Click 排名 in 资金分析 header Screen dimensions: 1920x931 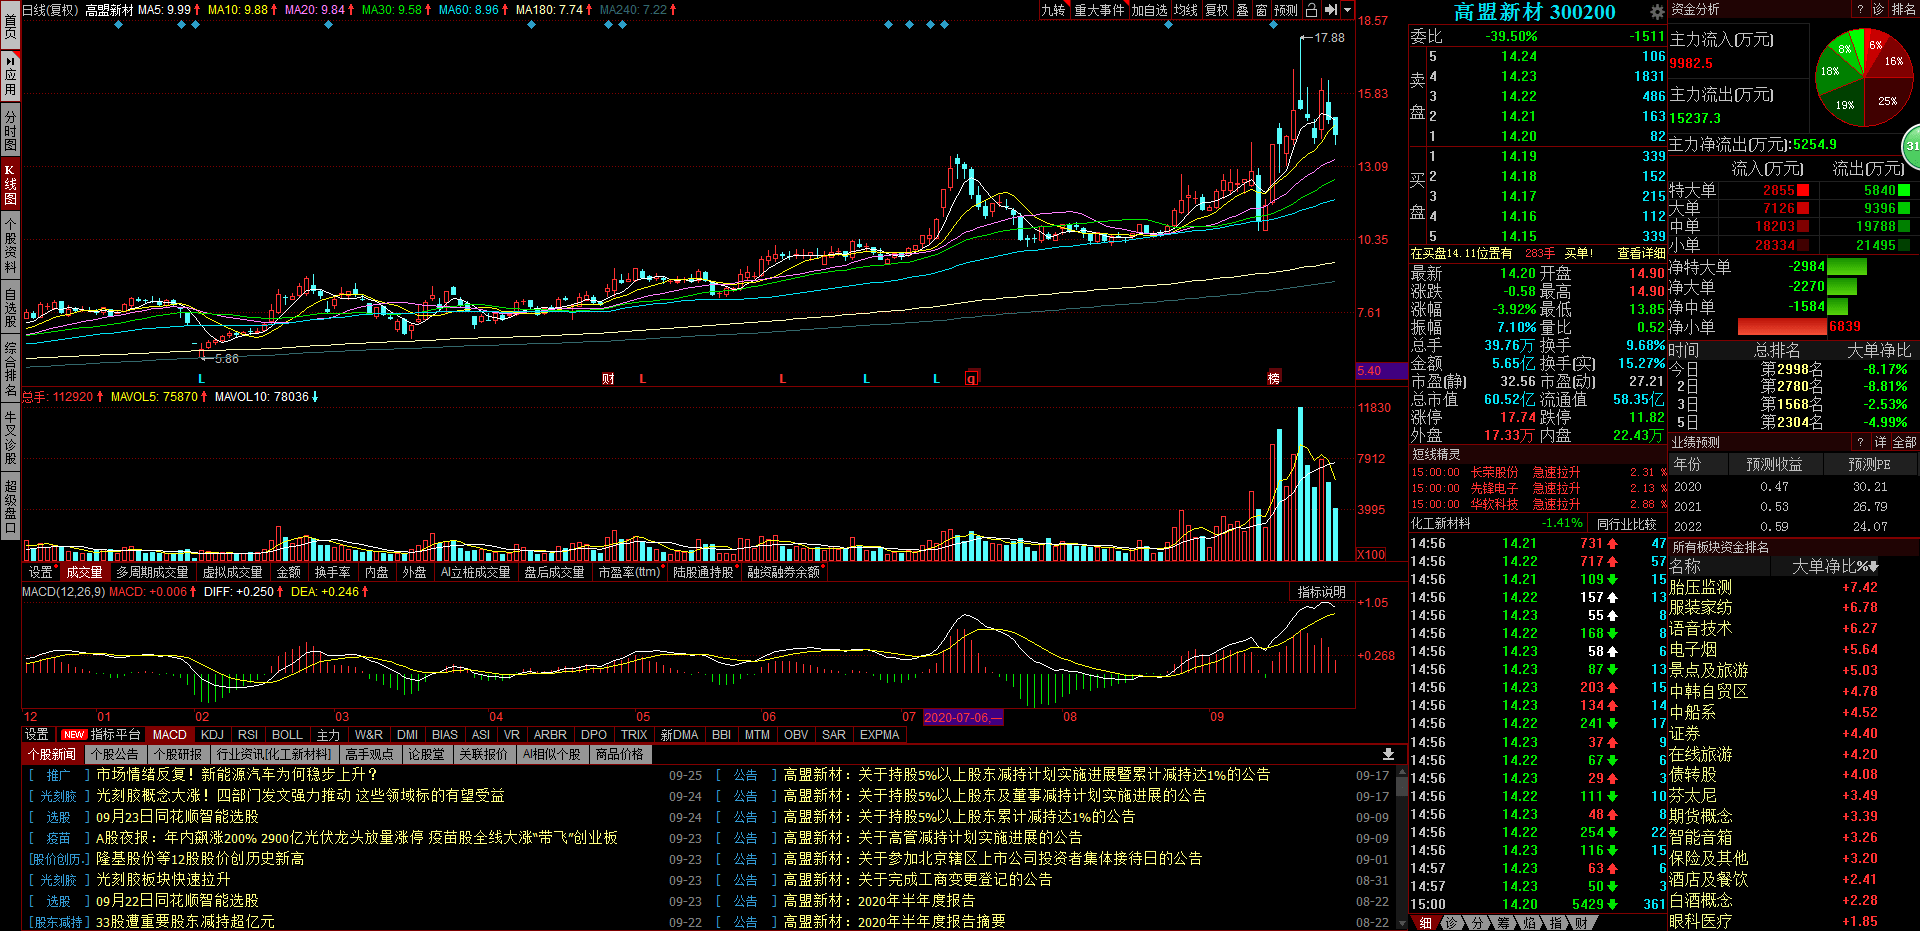[1904, 9]
